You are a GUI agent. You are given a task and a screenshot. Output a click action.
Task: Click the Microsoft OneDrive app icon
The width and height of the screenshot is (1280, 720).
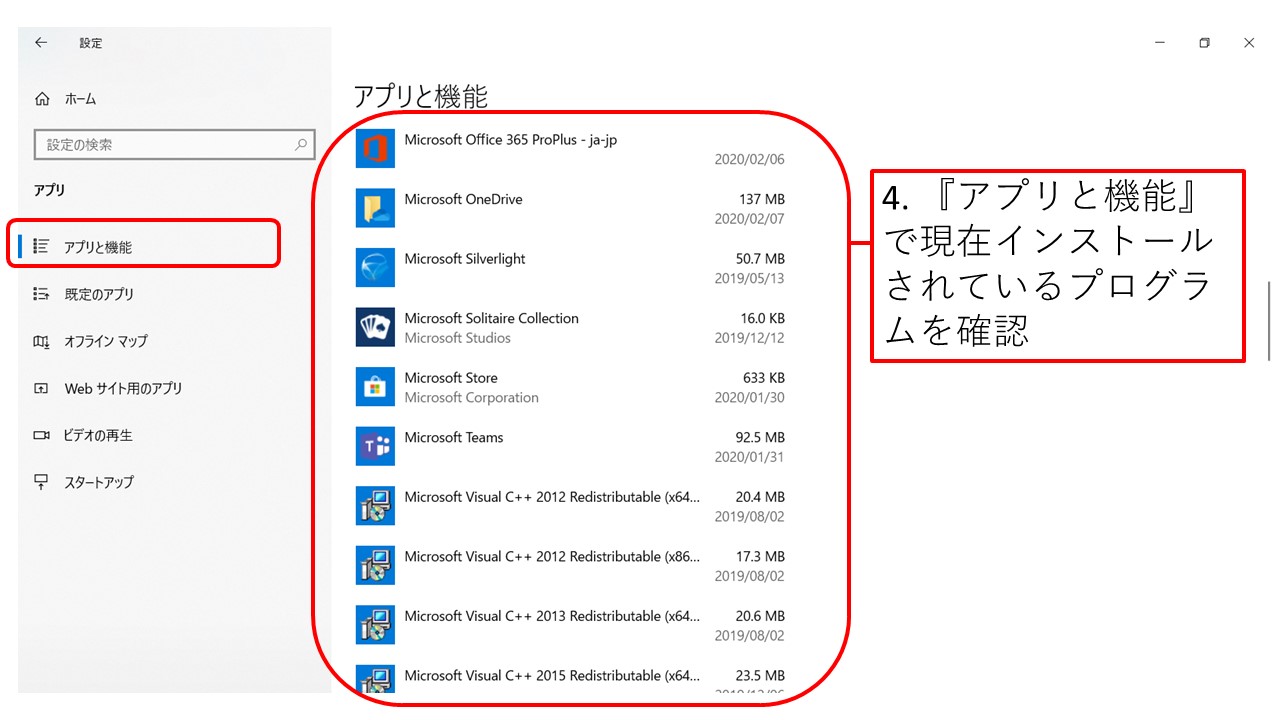tap(375, 208)
